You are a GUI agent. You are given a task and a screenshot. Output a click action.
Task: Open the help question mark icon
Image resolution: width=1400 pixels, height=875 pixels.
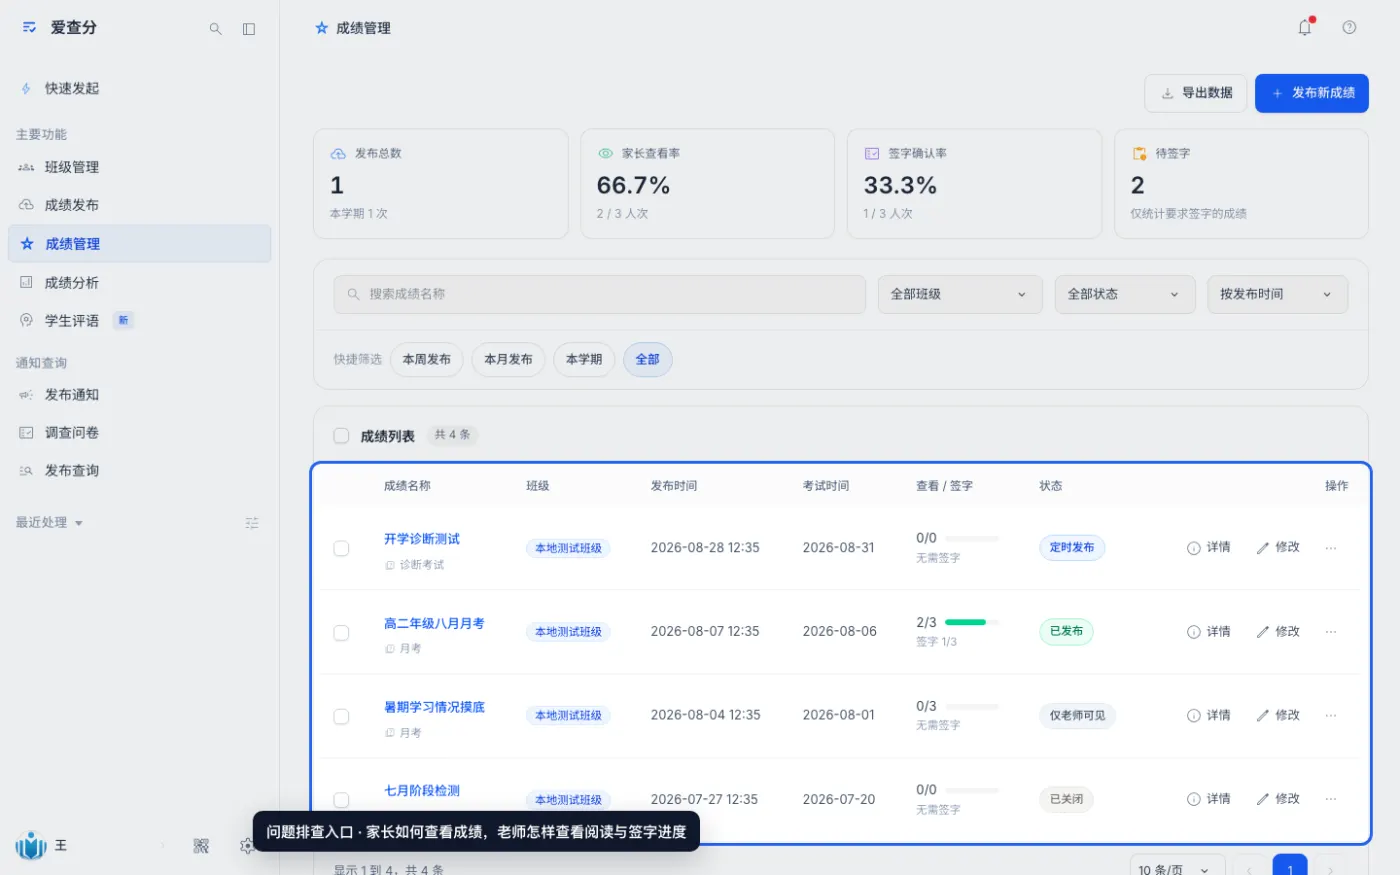(x=1349, y=28)
